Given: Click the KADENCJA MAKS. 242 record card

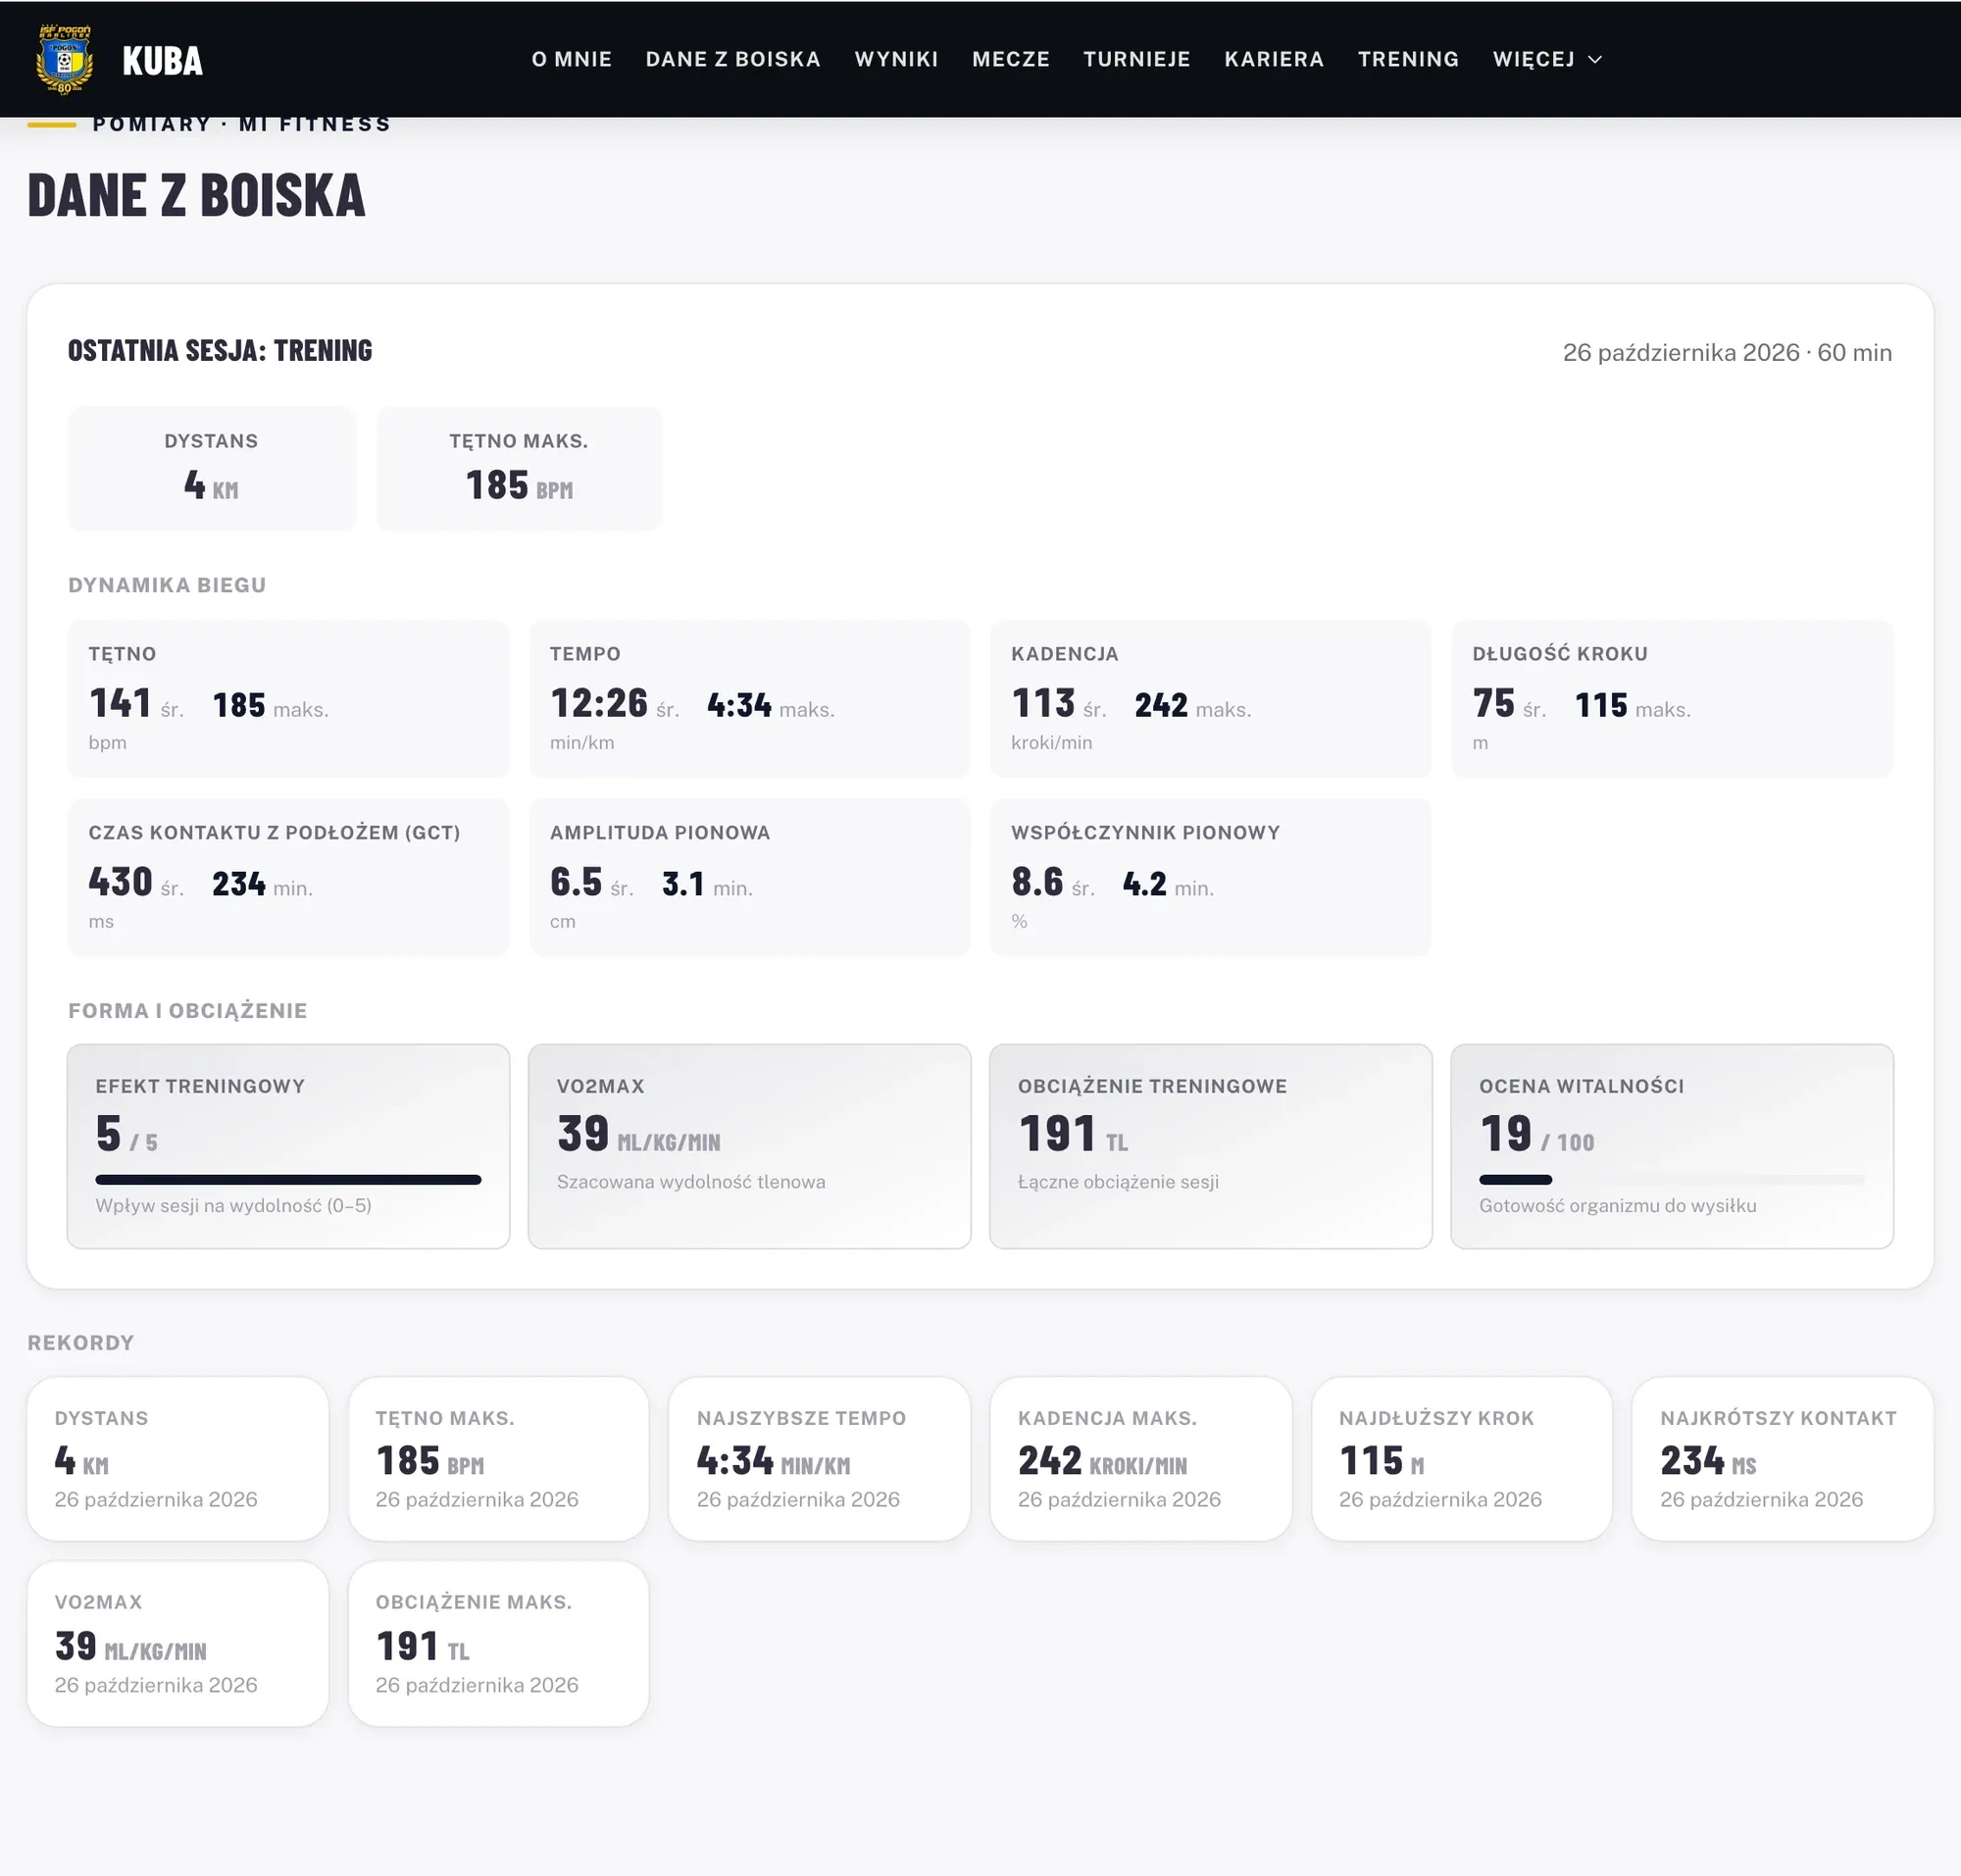Looking at the screenshot, I should (x=1140, y=1458).
